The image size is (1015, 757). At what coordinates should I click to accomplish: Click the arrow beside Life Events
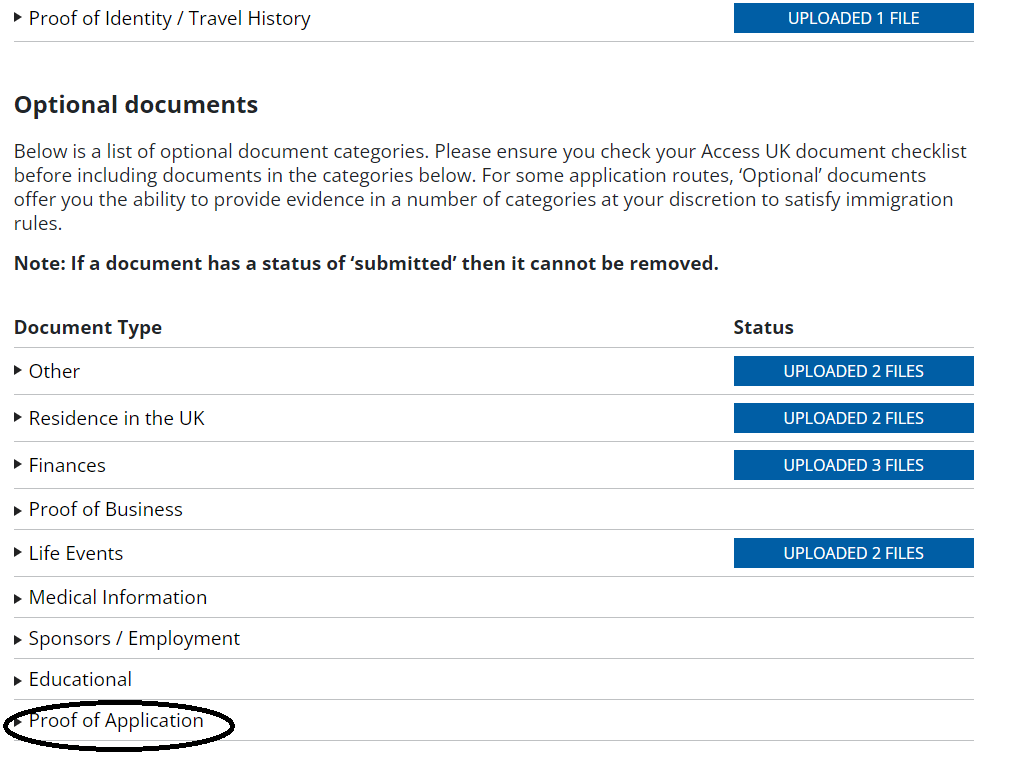18,553
